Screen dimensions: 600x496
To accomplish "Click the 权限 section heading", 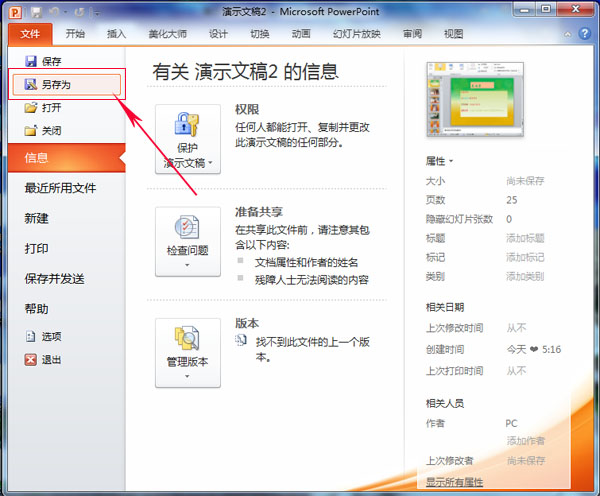I will coord(247,109).
